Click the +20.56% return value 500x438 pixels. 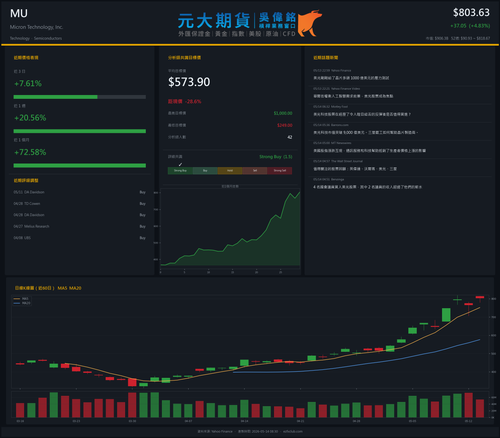click(x=30, y=118)
